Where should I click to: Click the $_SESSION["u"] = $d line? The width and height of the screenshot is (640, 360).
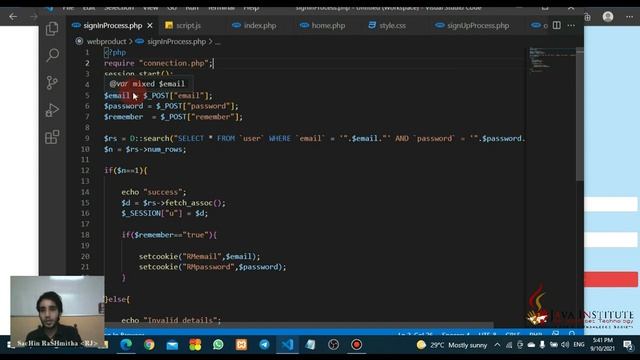164,213
